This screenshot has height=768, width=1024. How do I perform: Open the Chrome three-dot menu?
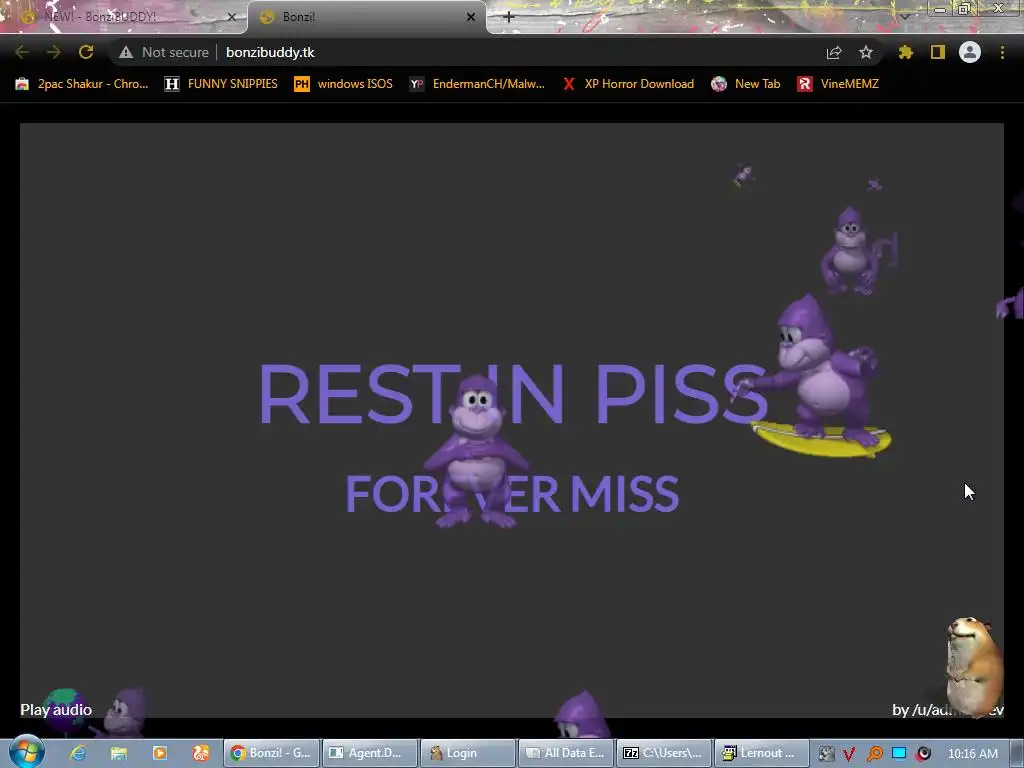(1002, 52)
